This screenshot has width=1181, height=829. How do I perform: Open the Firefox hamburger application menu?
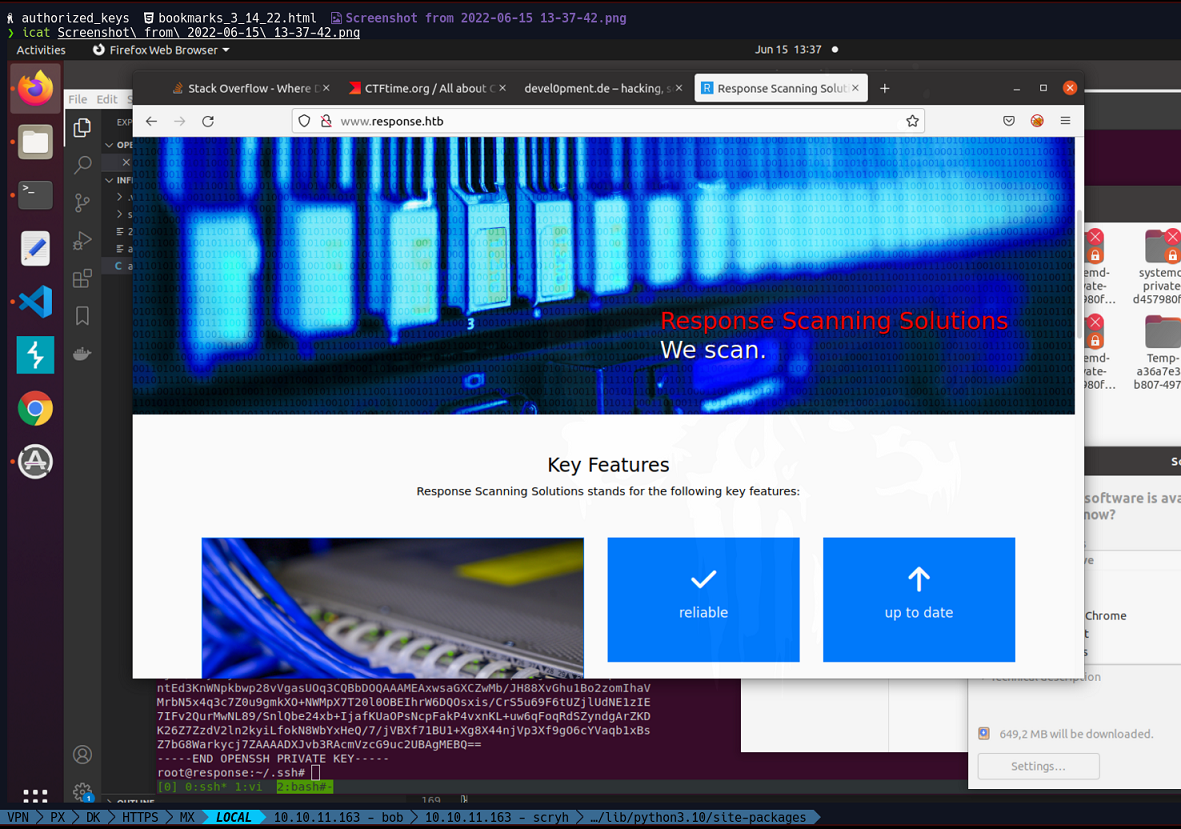coord(1065,121)
